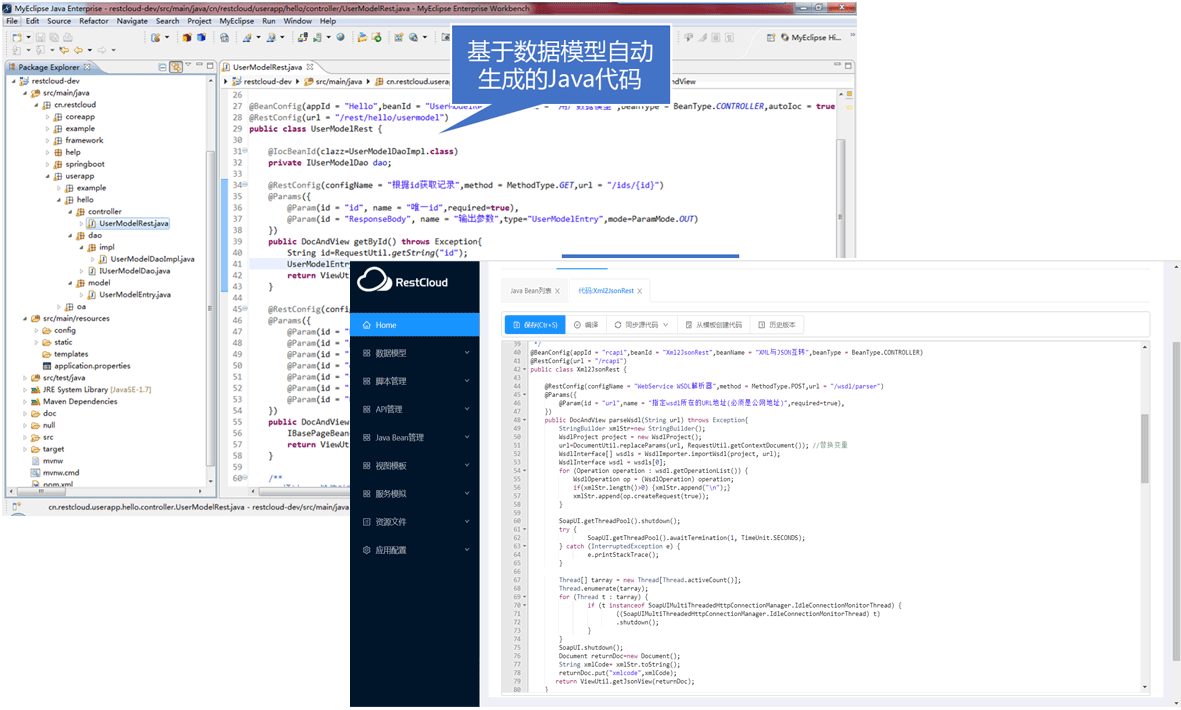Expand the Java Bean管理 sidebar menu

(414, 437)
